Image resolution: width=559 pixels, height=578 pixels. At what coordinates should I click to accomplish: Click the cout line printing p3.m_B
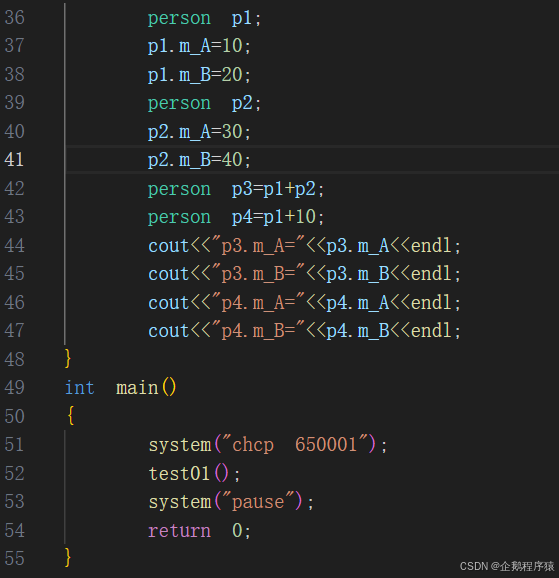[304, 275]
